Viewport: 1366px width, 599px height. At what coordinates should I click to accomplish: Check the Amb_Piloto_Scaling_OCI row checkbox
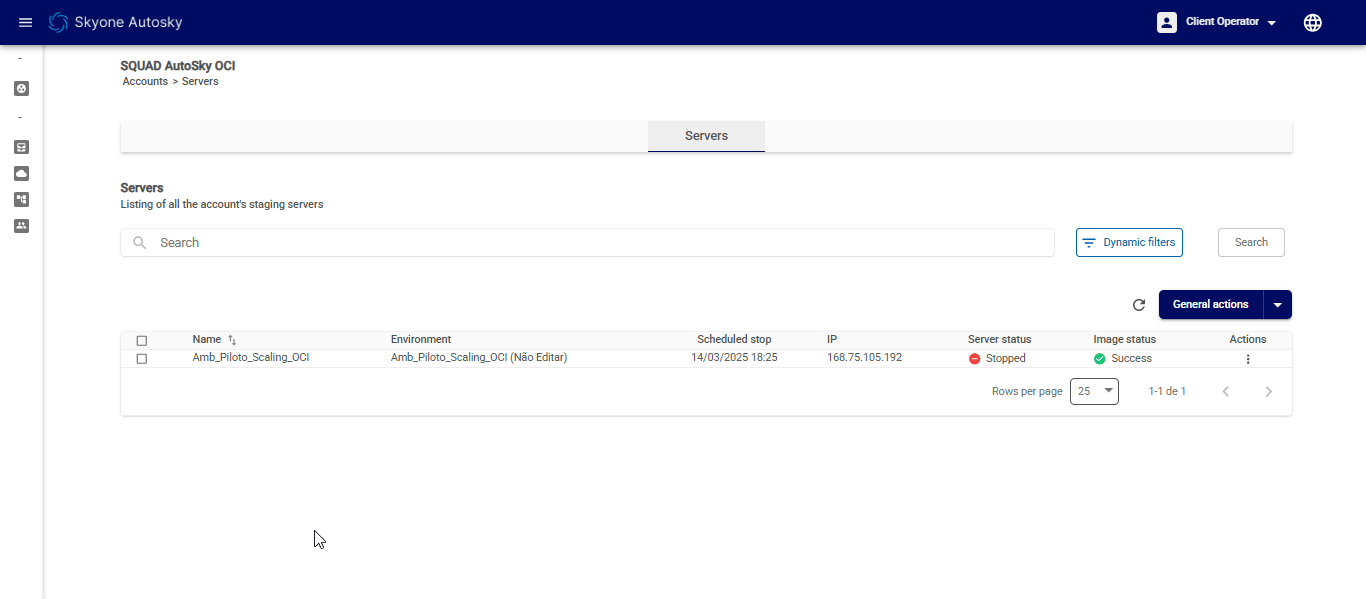tap(141, 359)
